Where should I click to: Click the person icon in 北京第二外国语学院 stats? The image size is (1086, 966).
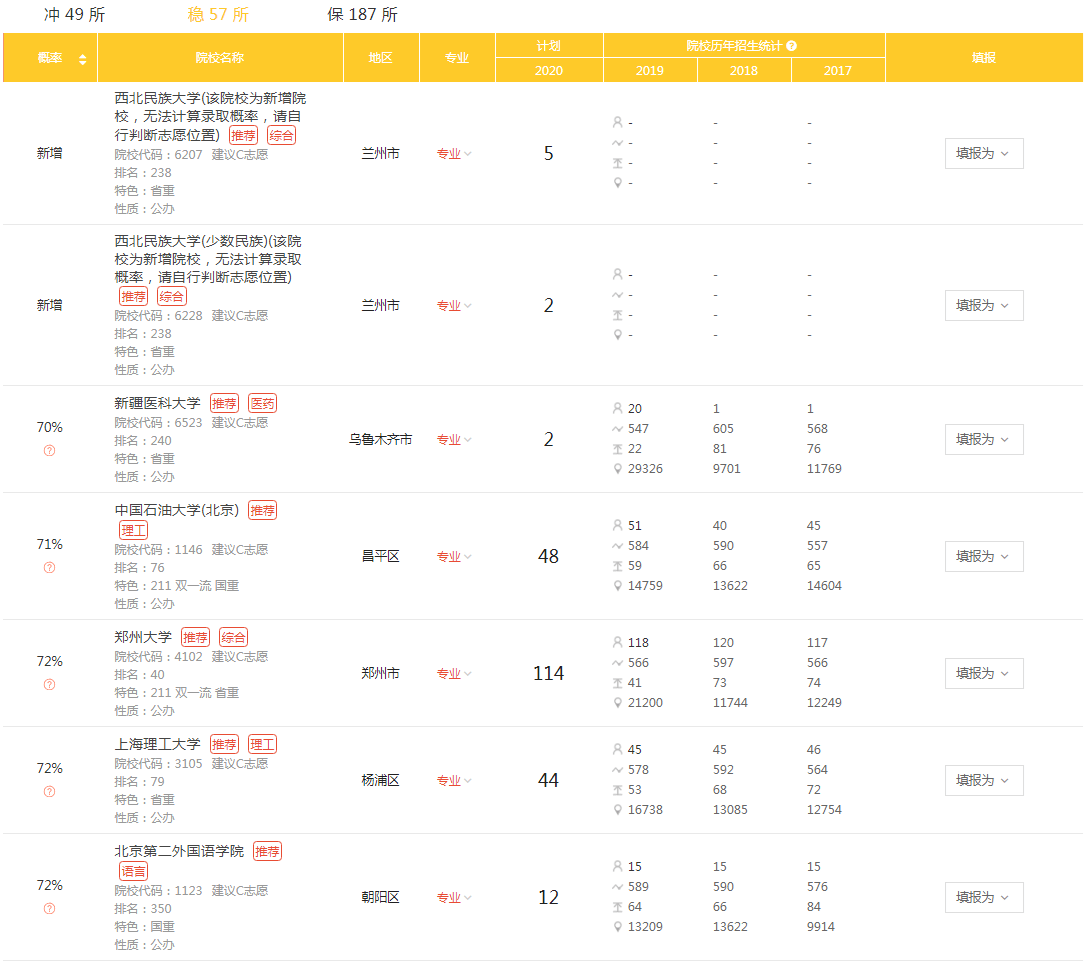[617, 866]
